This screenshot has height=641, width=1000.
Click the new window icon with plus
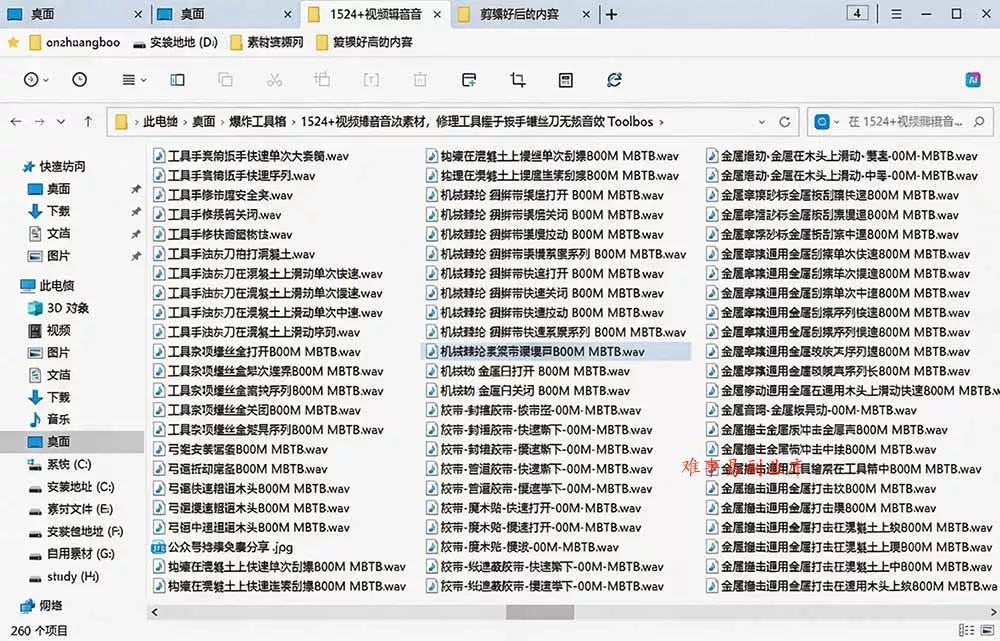click(469, 80)
